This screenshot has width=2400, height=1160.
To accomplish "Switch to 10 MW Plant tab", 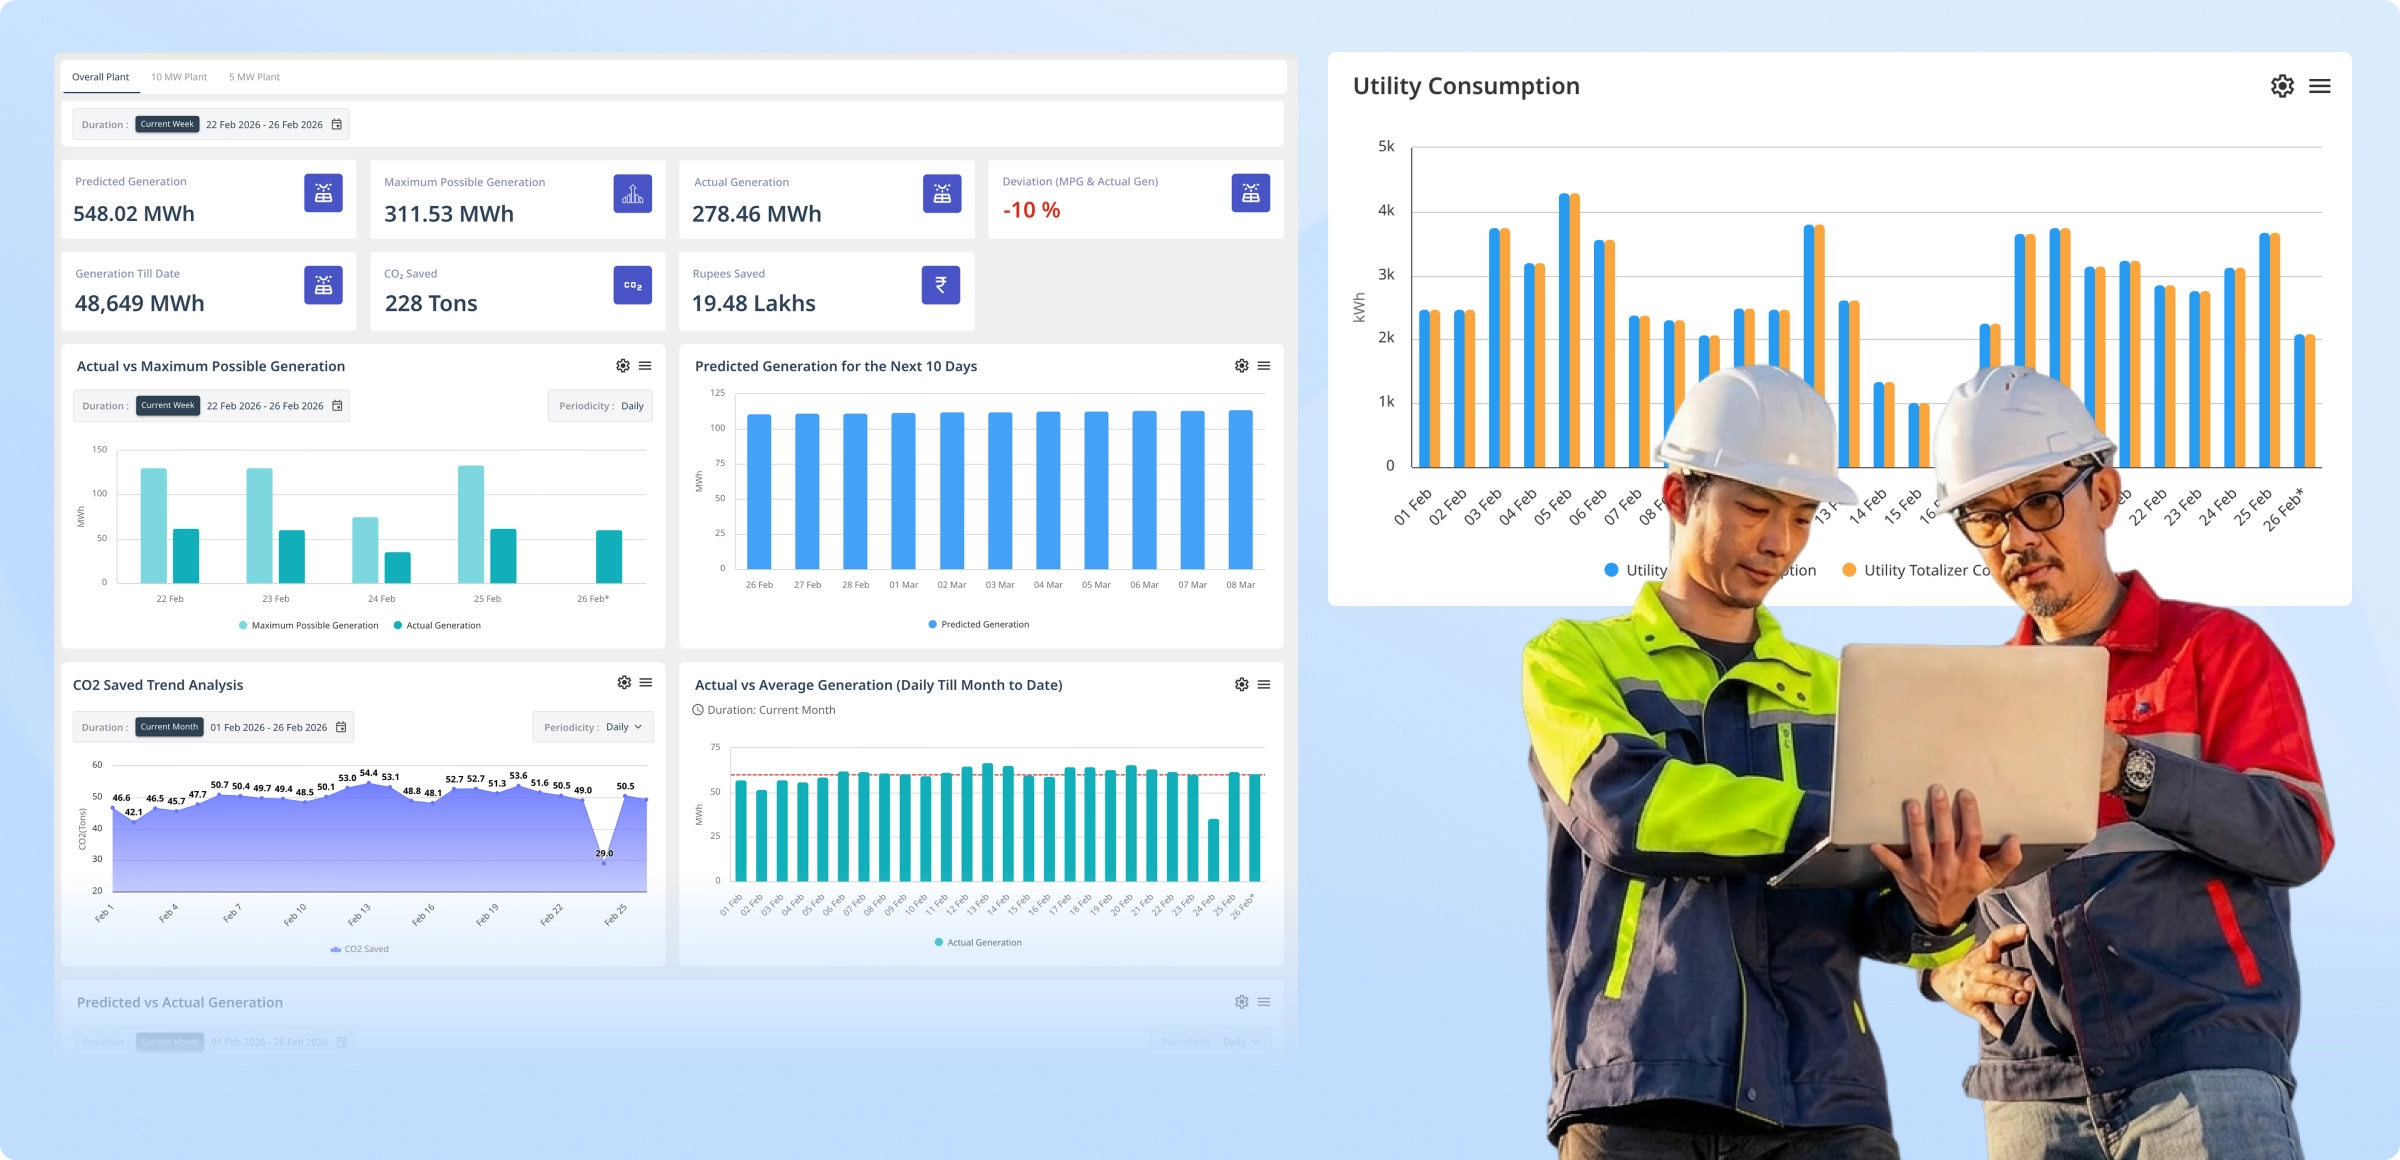I will [179, 77].
